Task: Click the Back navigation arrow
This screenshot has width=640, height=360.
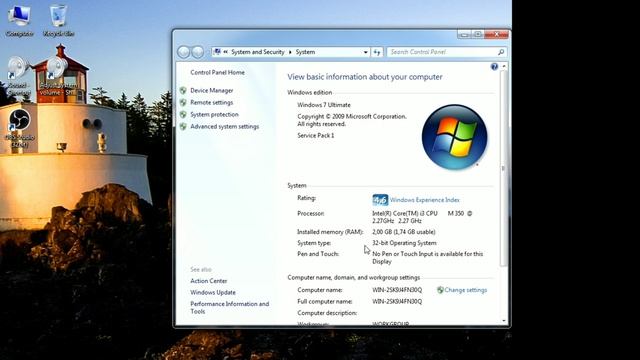Action: [184, 52]
